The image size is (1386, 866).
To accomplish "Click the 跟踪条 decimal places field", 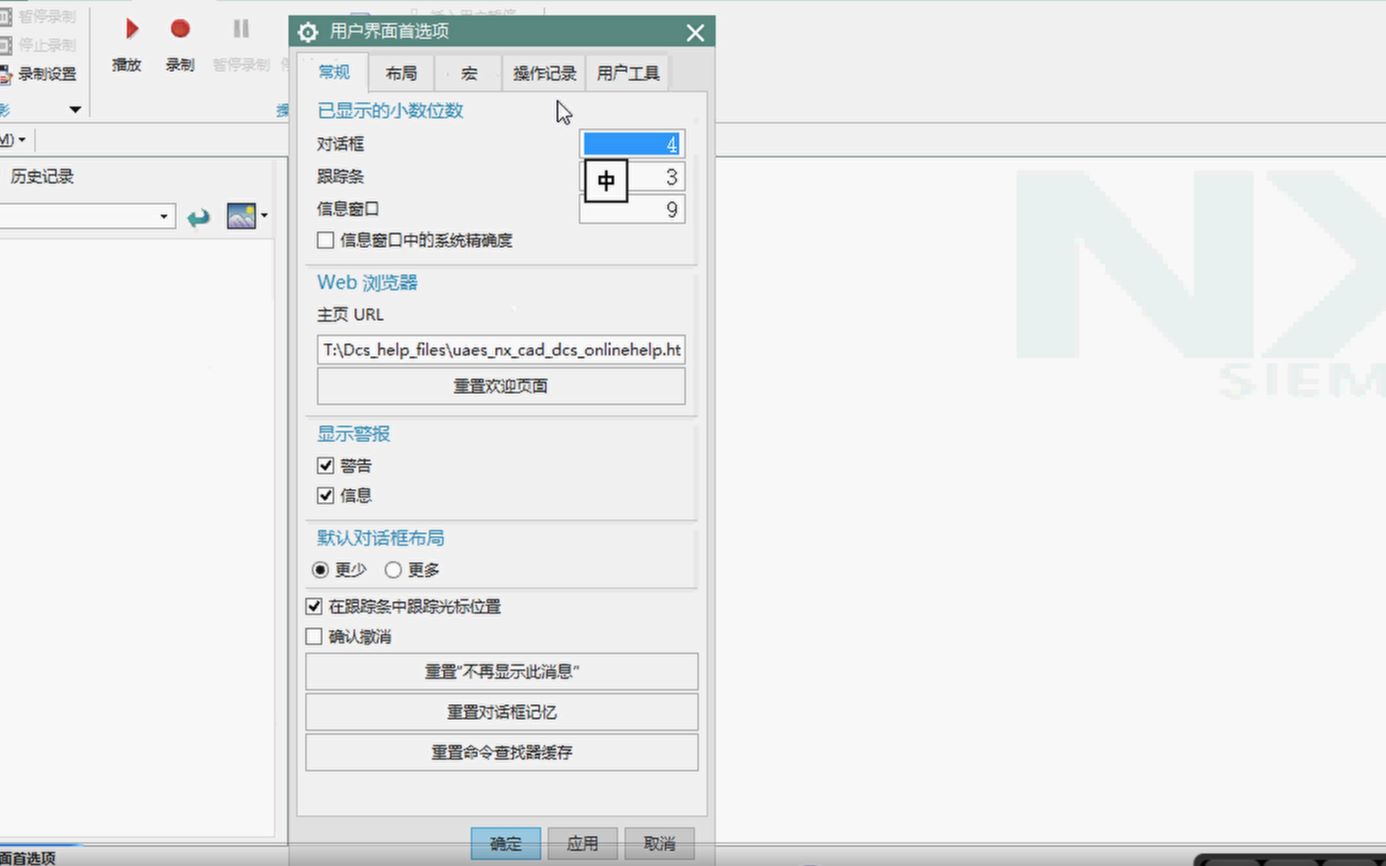I will click(x=632, y=177).
